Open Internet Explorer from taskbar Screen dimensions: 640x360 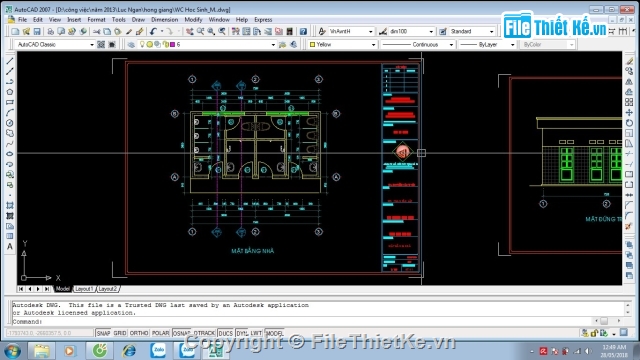(129, 351)
